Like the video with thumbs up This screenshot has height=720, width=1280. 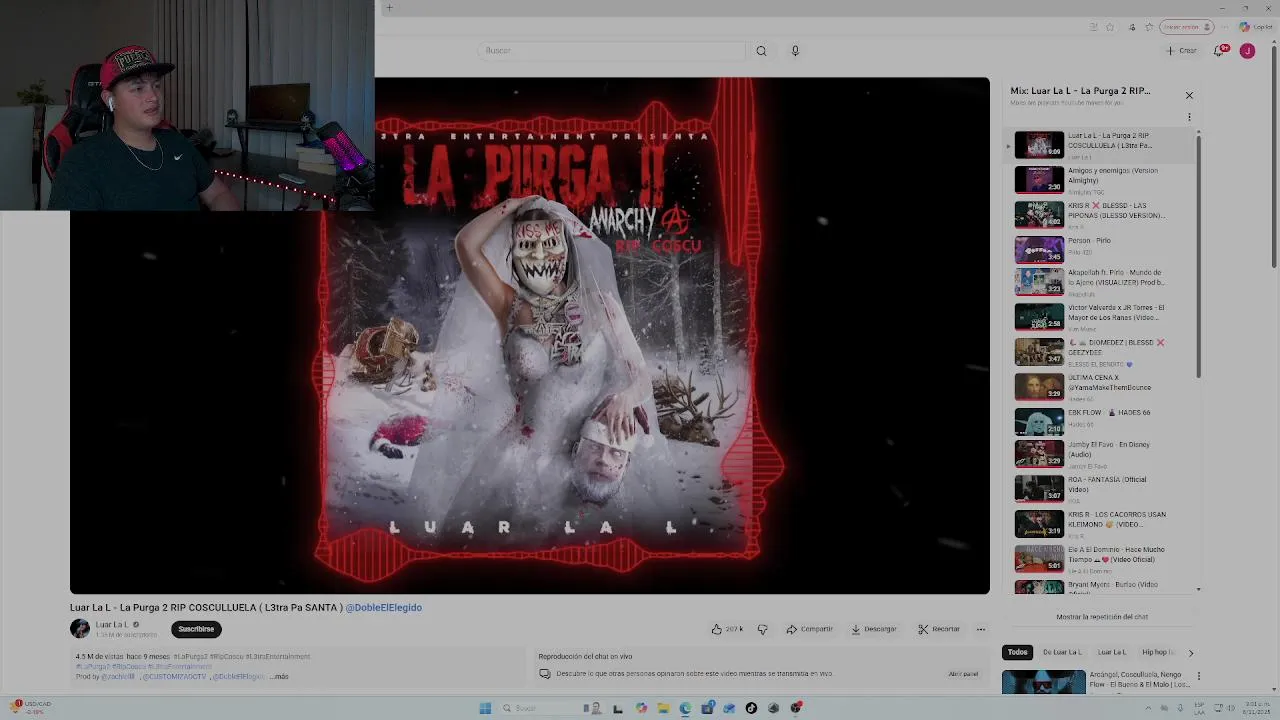pos(727,629)
